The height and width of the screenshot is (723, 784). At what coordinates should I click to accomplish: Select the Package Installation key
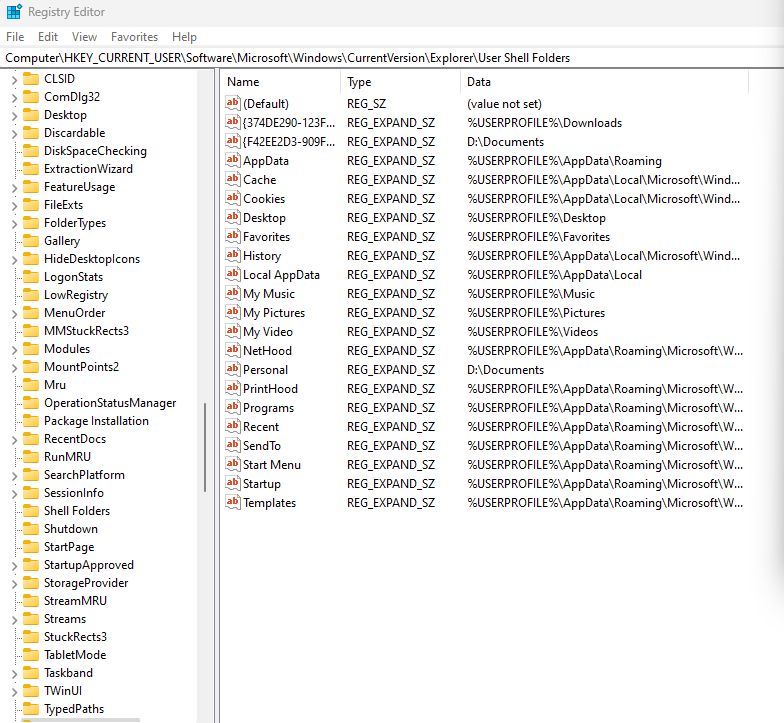click(96, 420)
